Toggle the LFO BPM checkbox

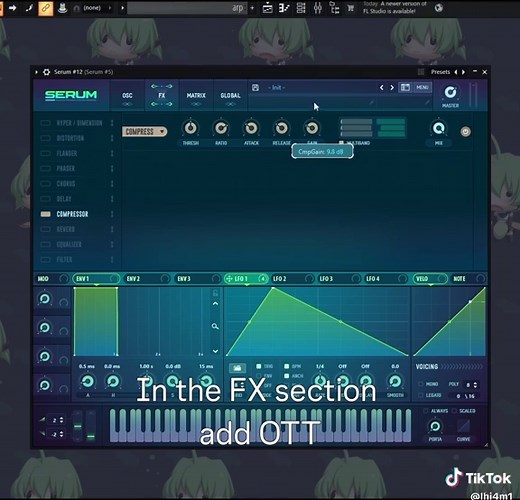click(x=286, y=366)
